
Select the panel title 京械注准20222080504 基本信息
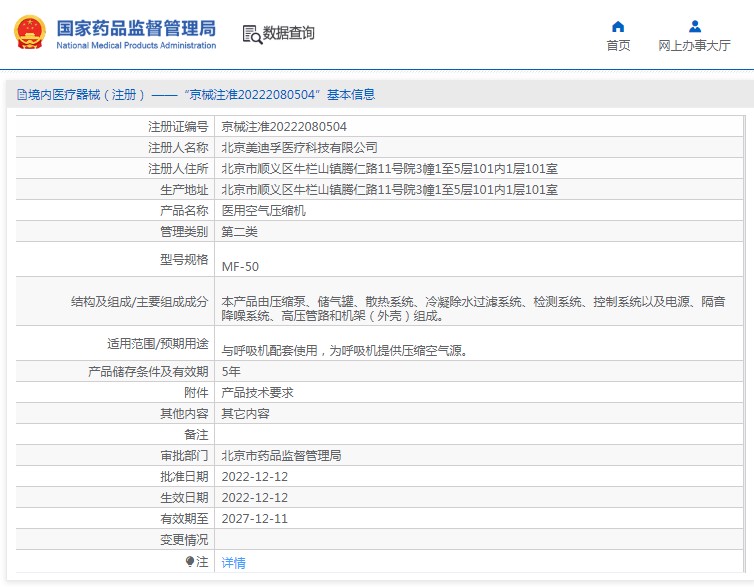pos(280,95)
